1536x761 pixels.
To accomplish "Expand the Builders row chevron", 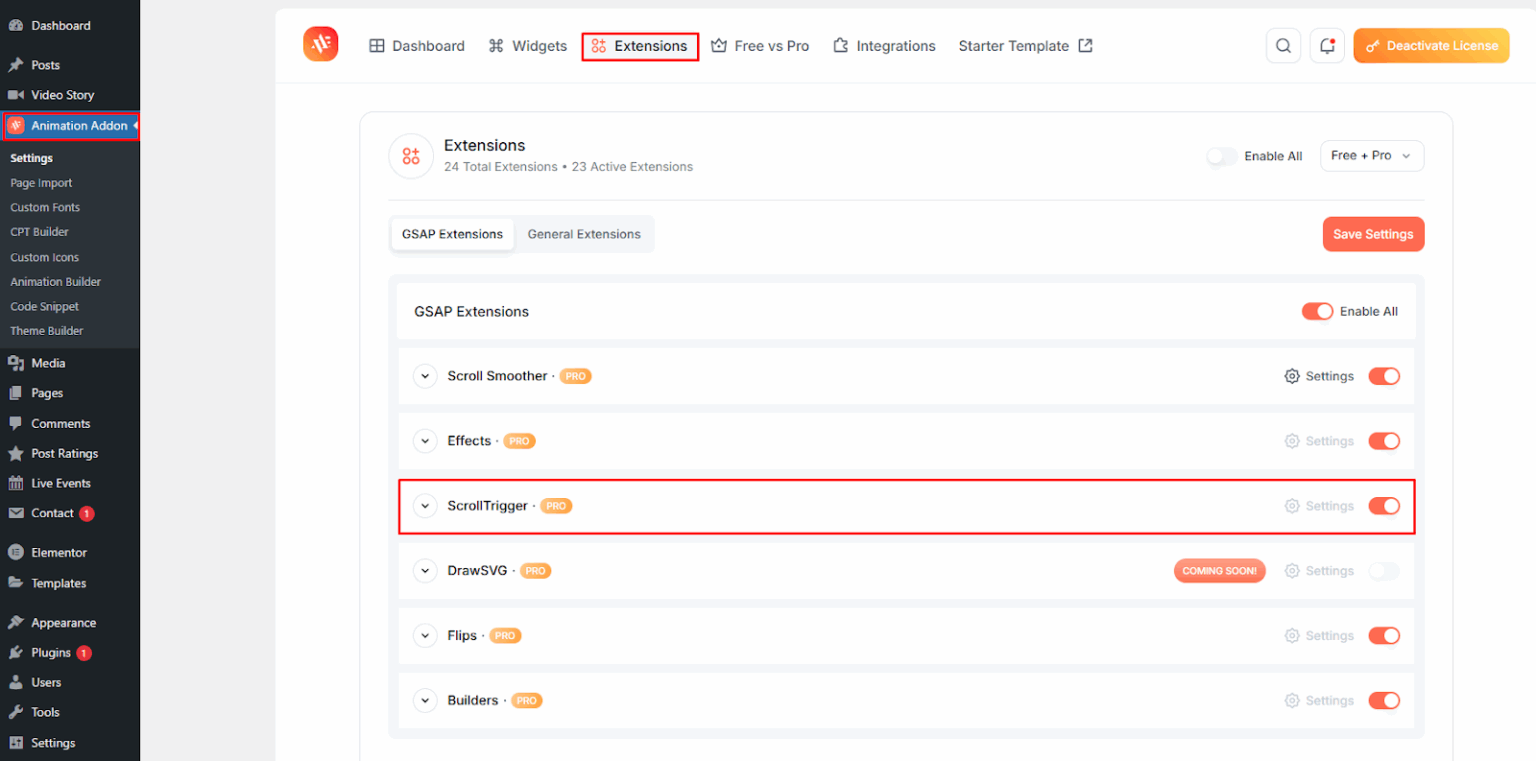I will pos(426,700).
